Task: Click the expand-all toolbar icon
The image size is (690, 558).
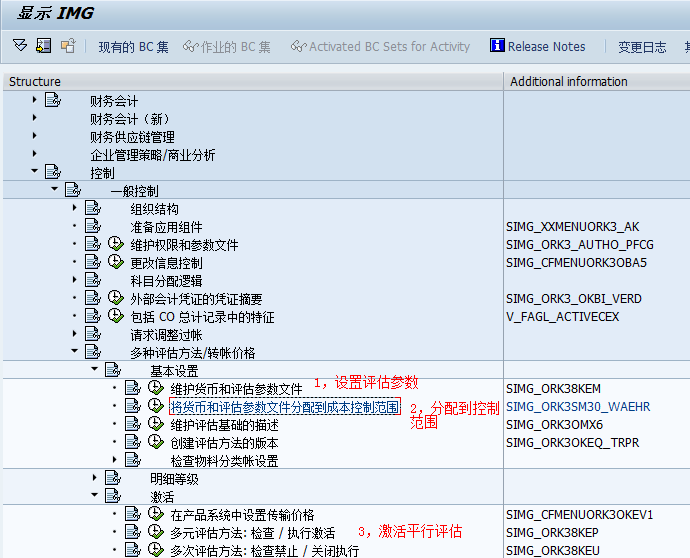Action: [20, 45]
